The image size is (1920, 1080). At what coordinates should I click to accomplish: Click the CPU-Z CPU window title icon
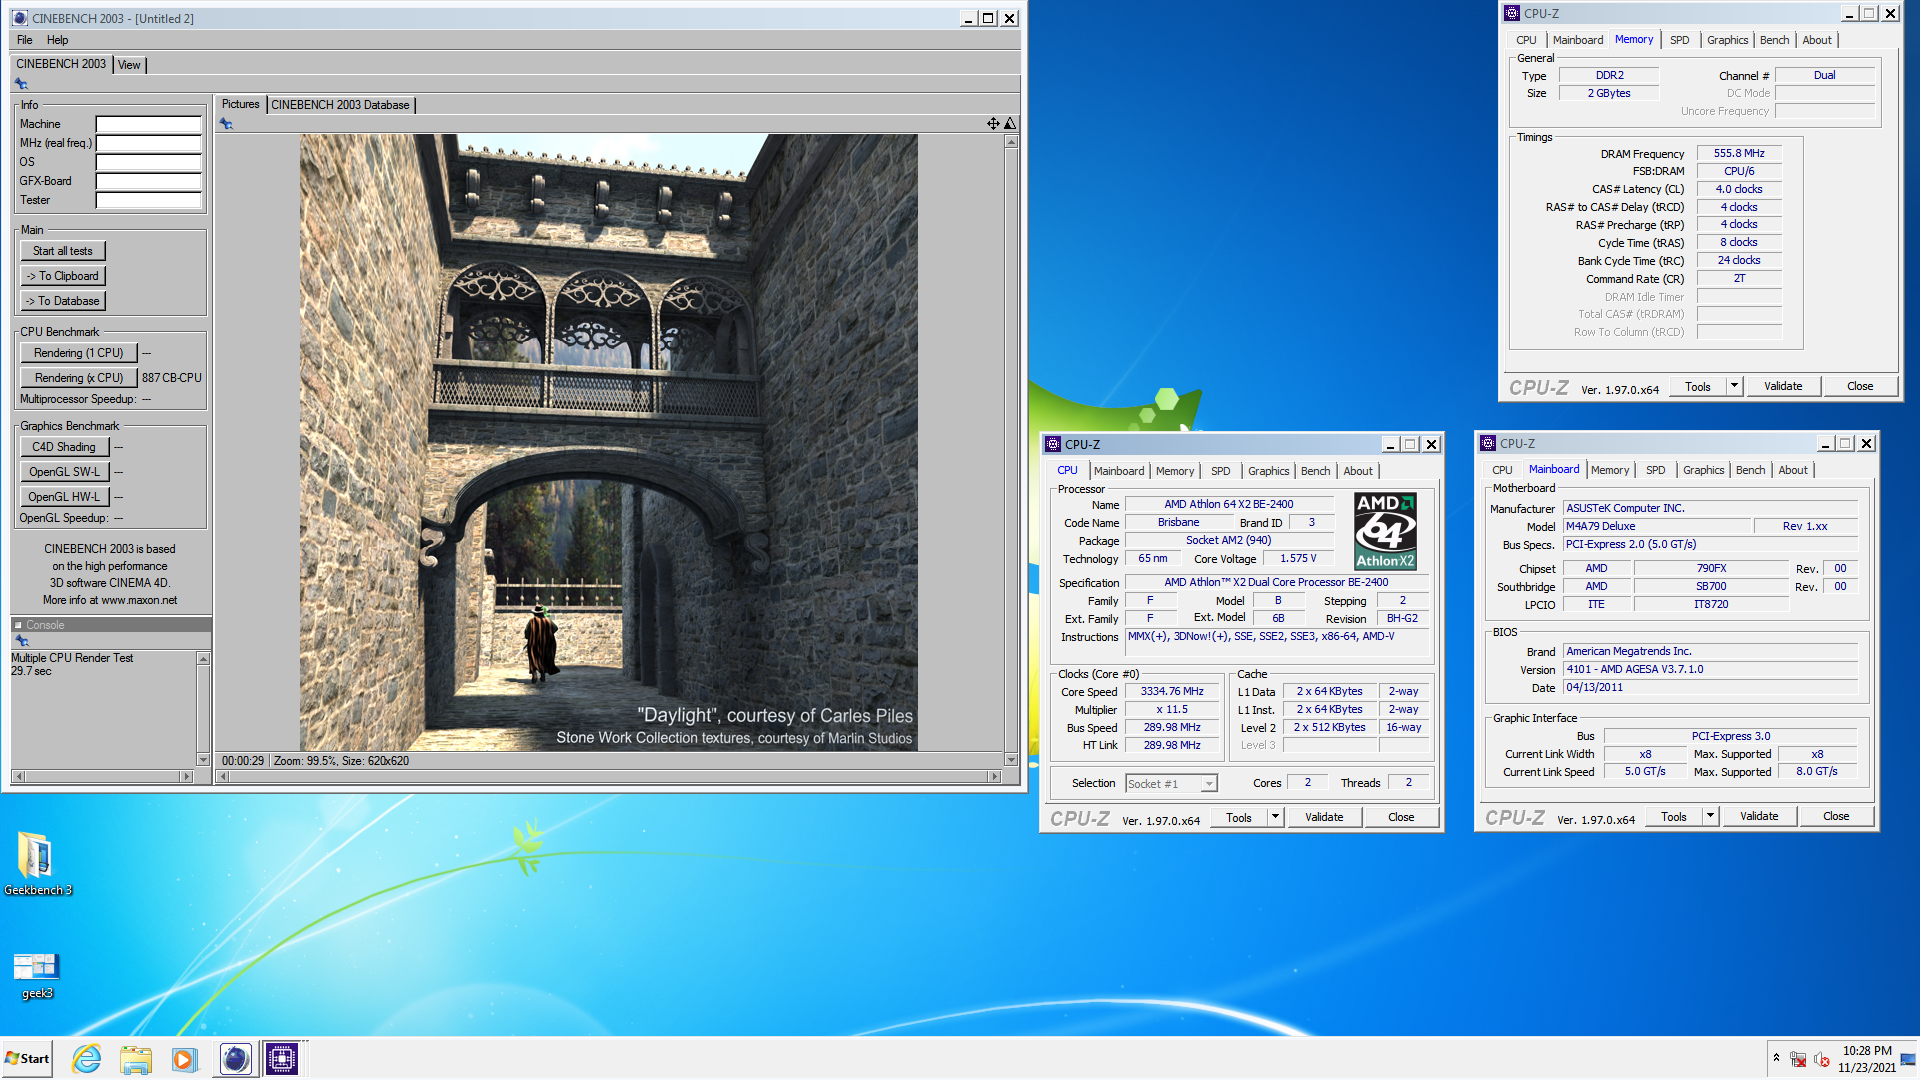point(1053,445)
